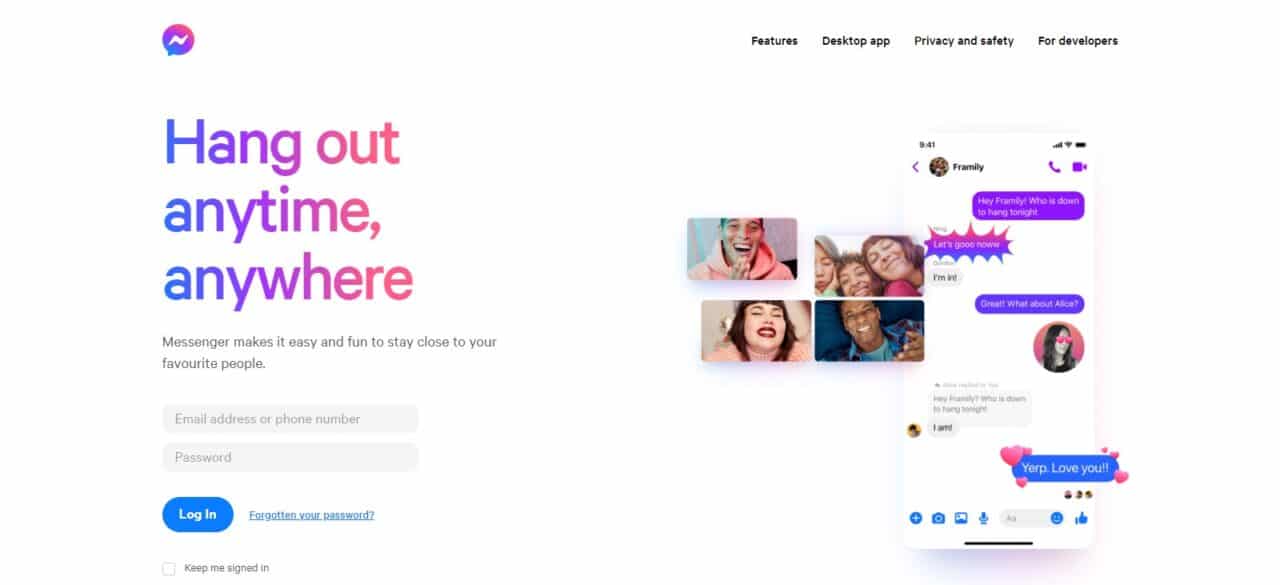Open the camera icon in chat composer
The width and height of the screenshot is (1280, 585).
click(x=938, y=518)
